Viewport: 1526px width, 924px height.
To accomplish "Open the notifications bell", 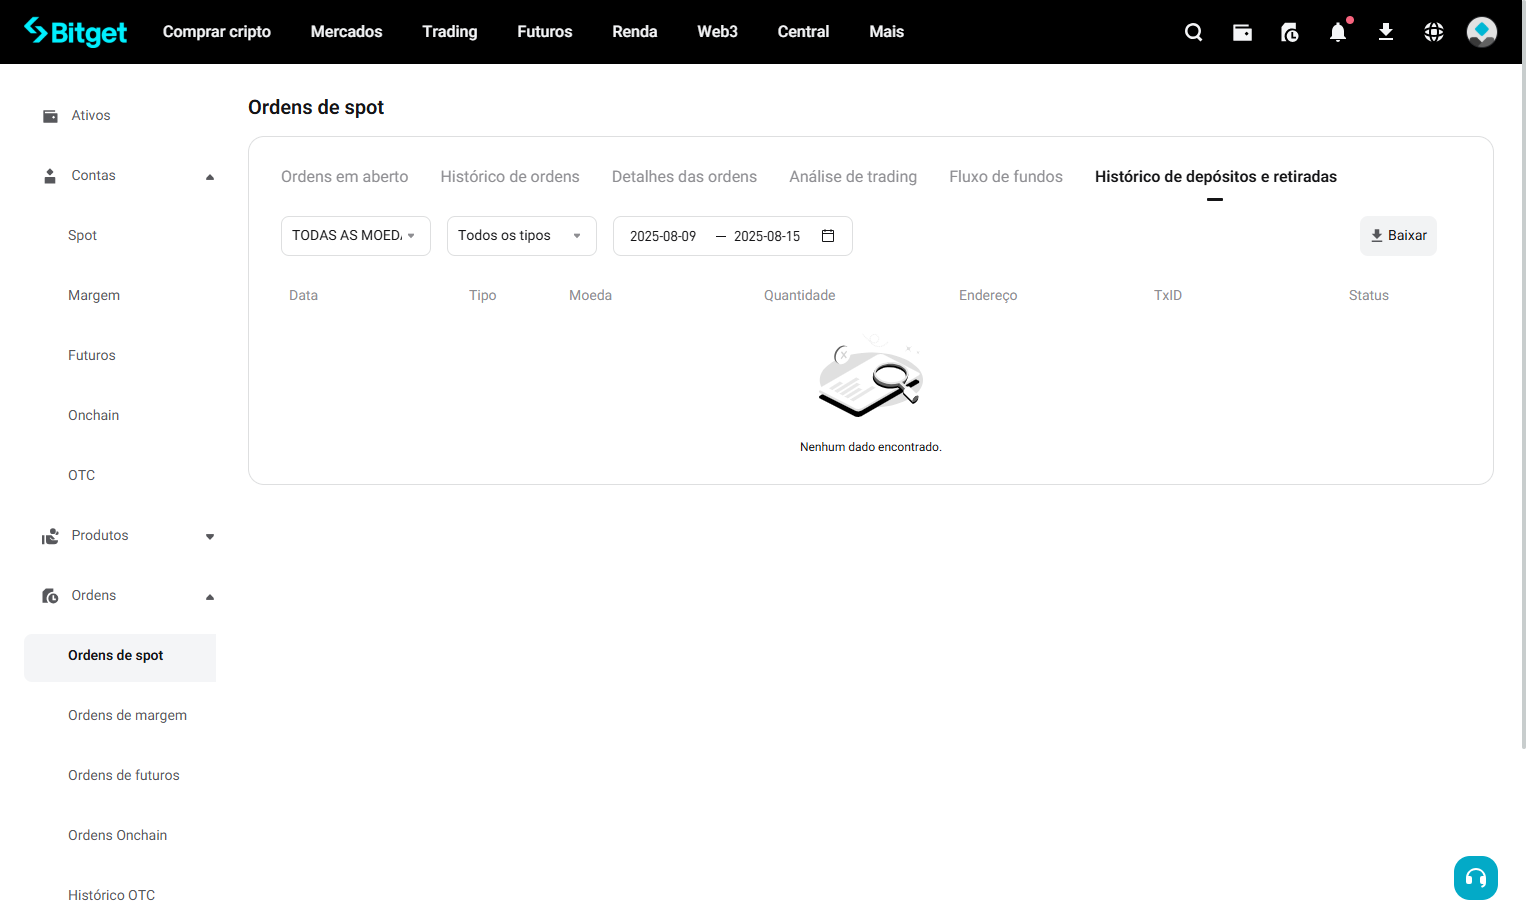I will pyautogui.click(x=1338, y=32).
